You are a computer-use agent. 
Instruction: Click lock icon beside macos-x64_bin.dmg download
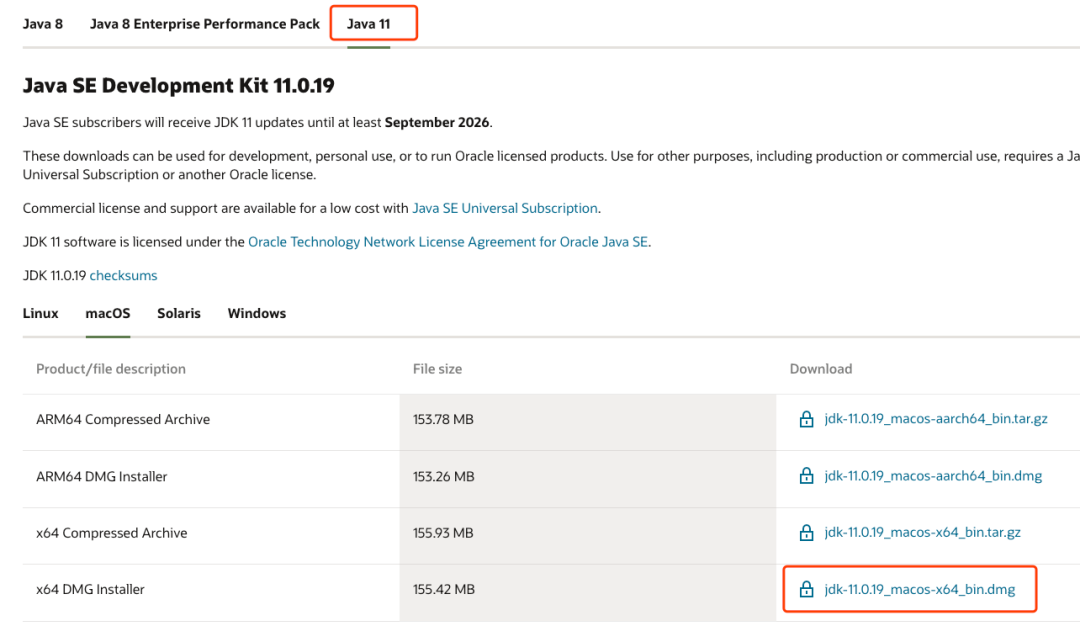pyautogui.click(x=806, y=590)
